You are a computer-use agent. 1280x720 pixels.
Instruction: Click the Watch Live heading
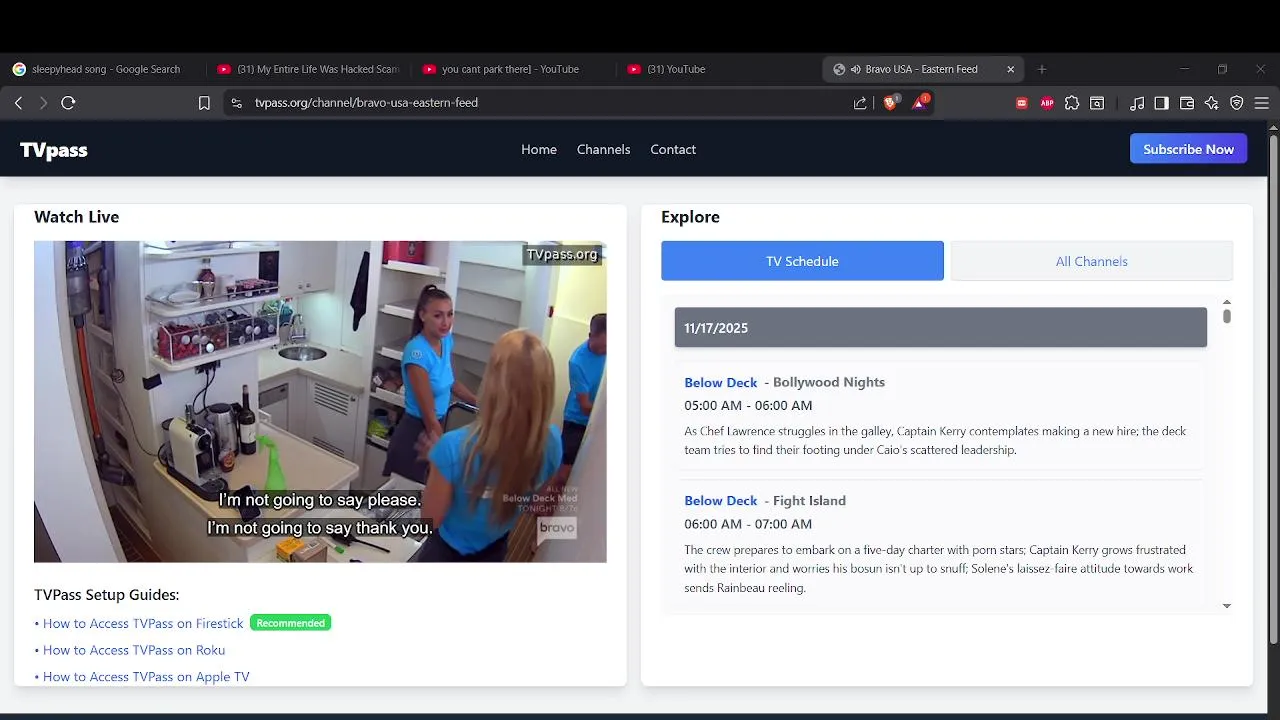click(x=76, y=217)
